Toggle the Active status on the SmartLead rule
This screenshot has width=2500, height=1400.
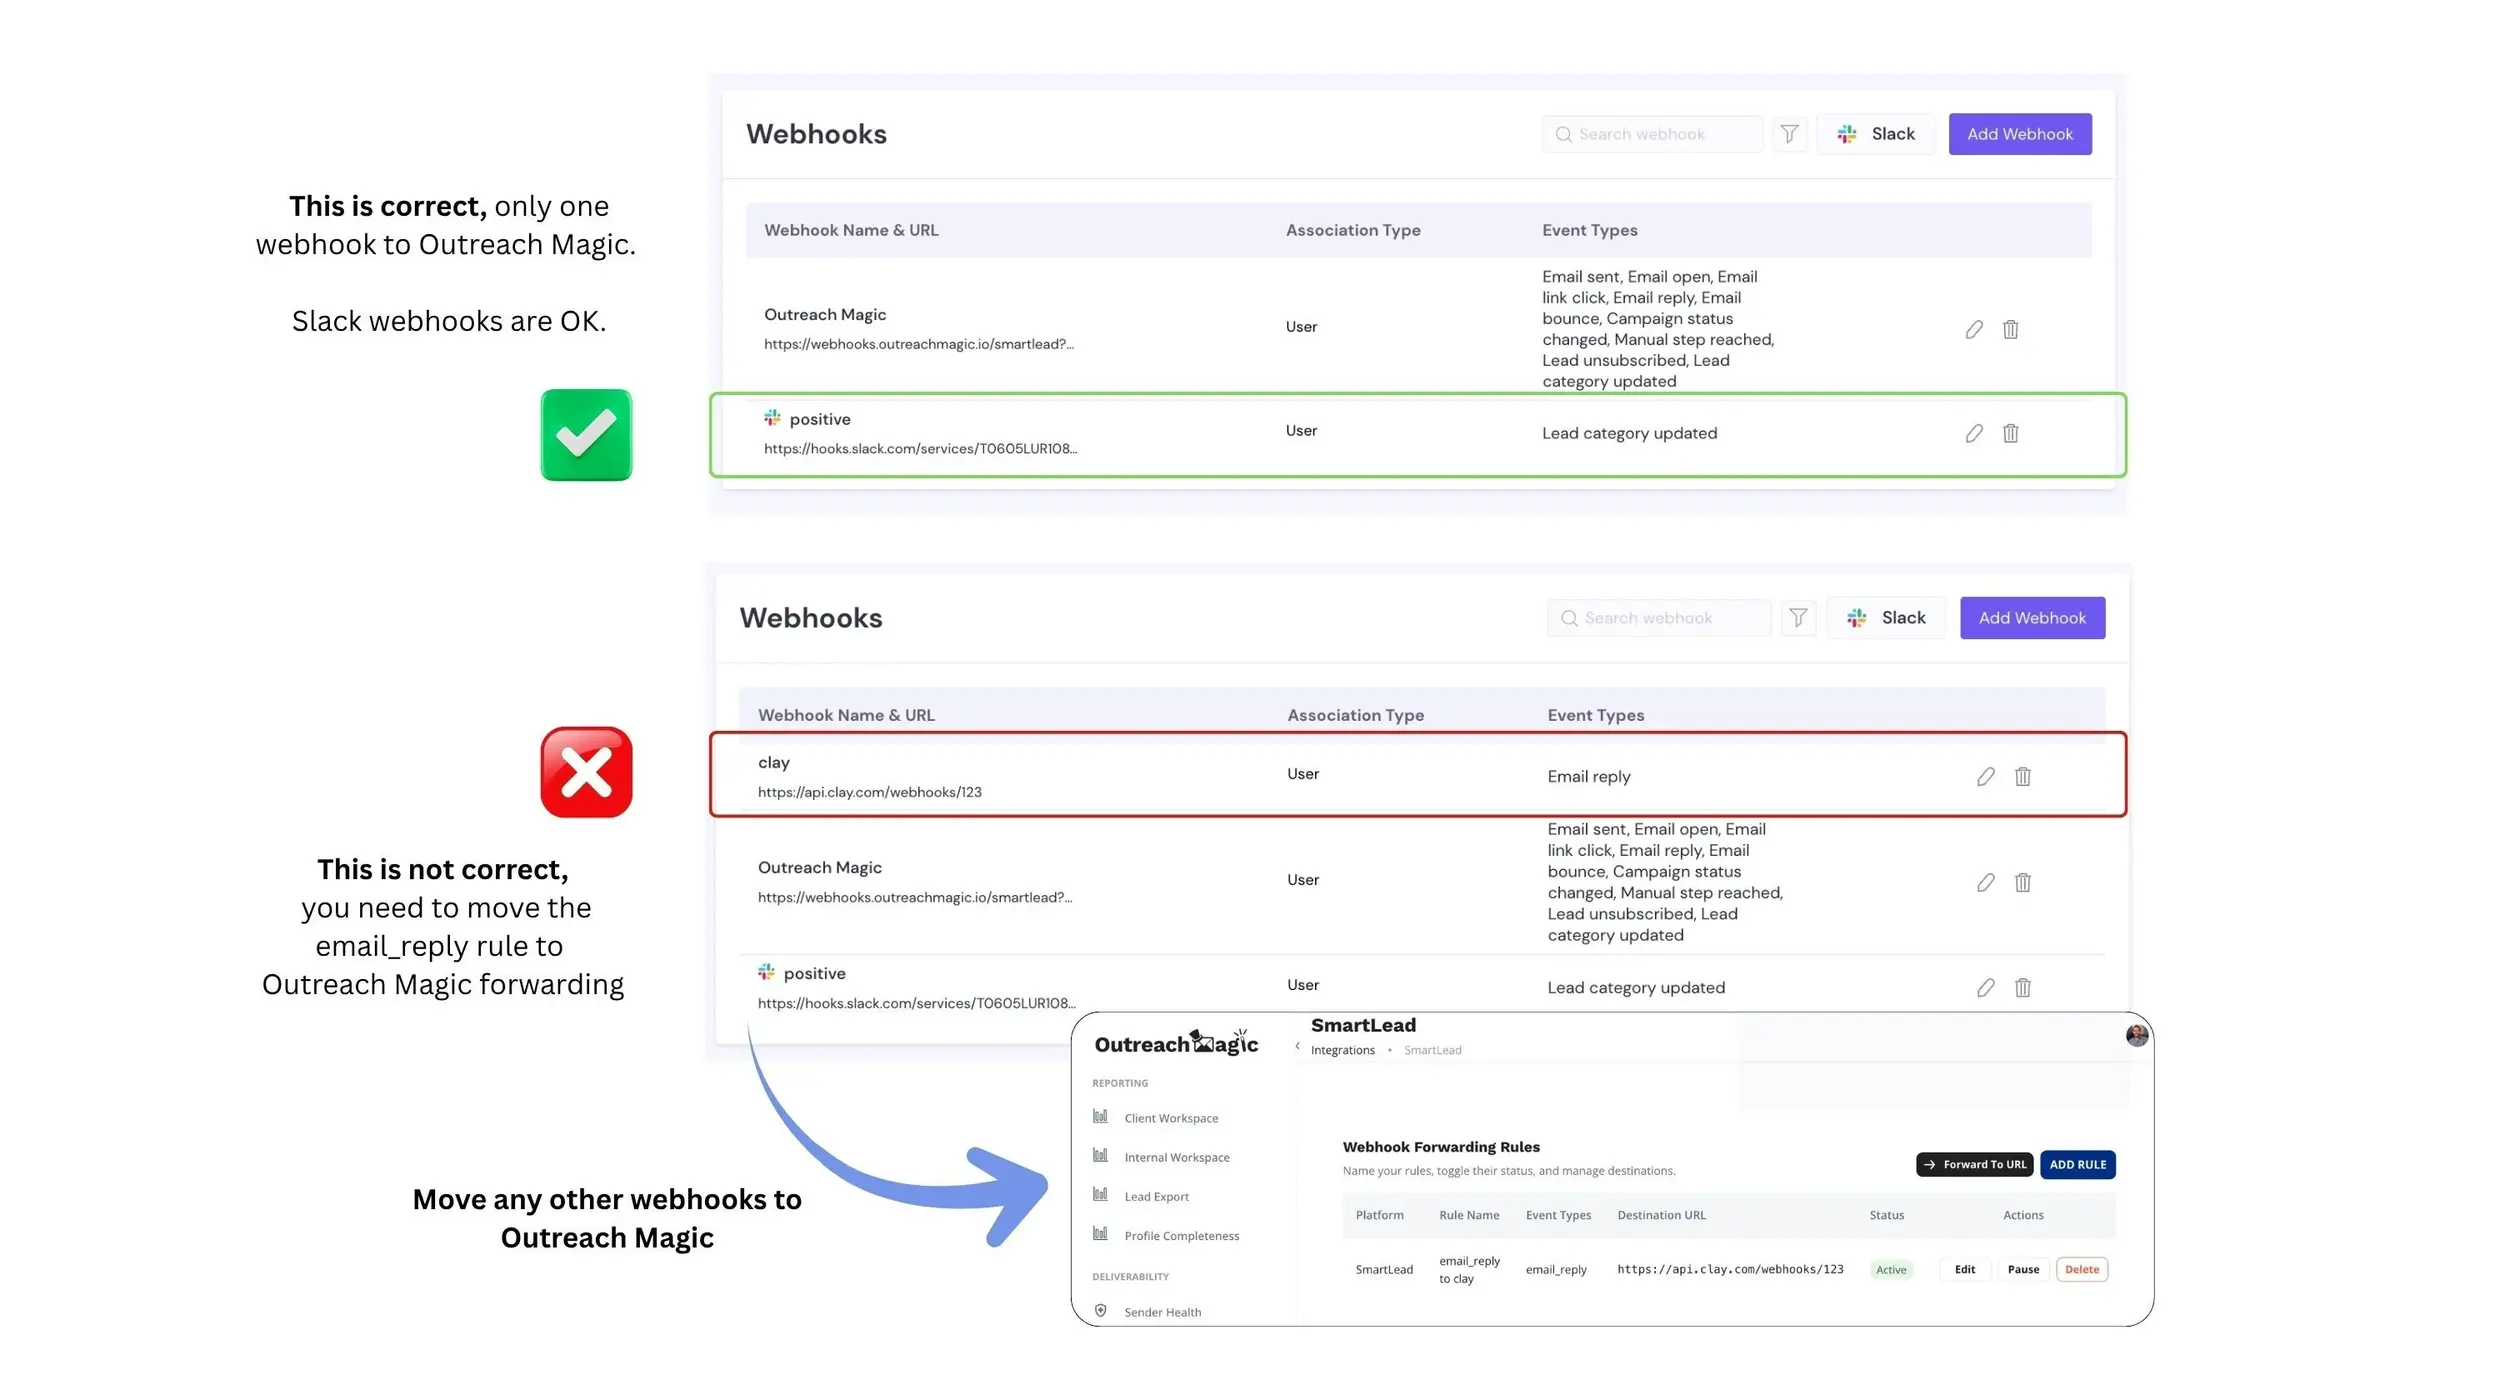click(1891, 1268)
